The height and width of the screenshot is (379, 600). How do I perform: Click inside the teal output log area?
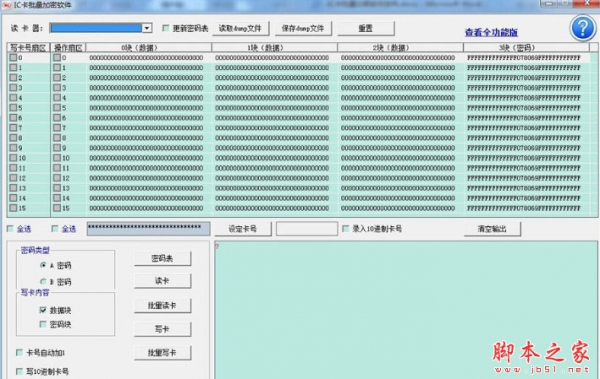[x=406, y=309]
